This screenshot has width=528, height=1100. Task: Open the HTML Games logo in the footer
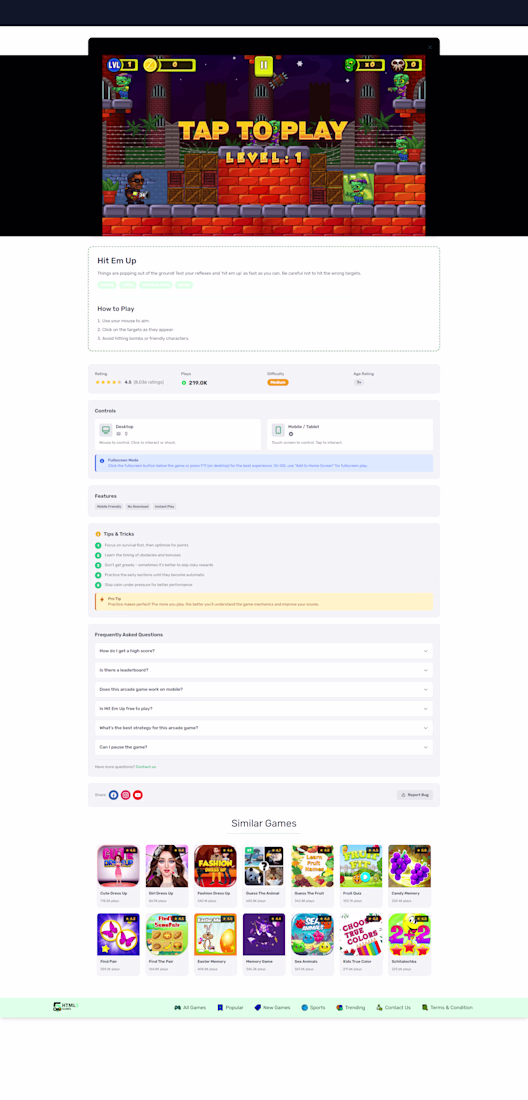pyautogui.click(x=65, y=1007)
